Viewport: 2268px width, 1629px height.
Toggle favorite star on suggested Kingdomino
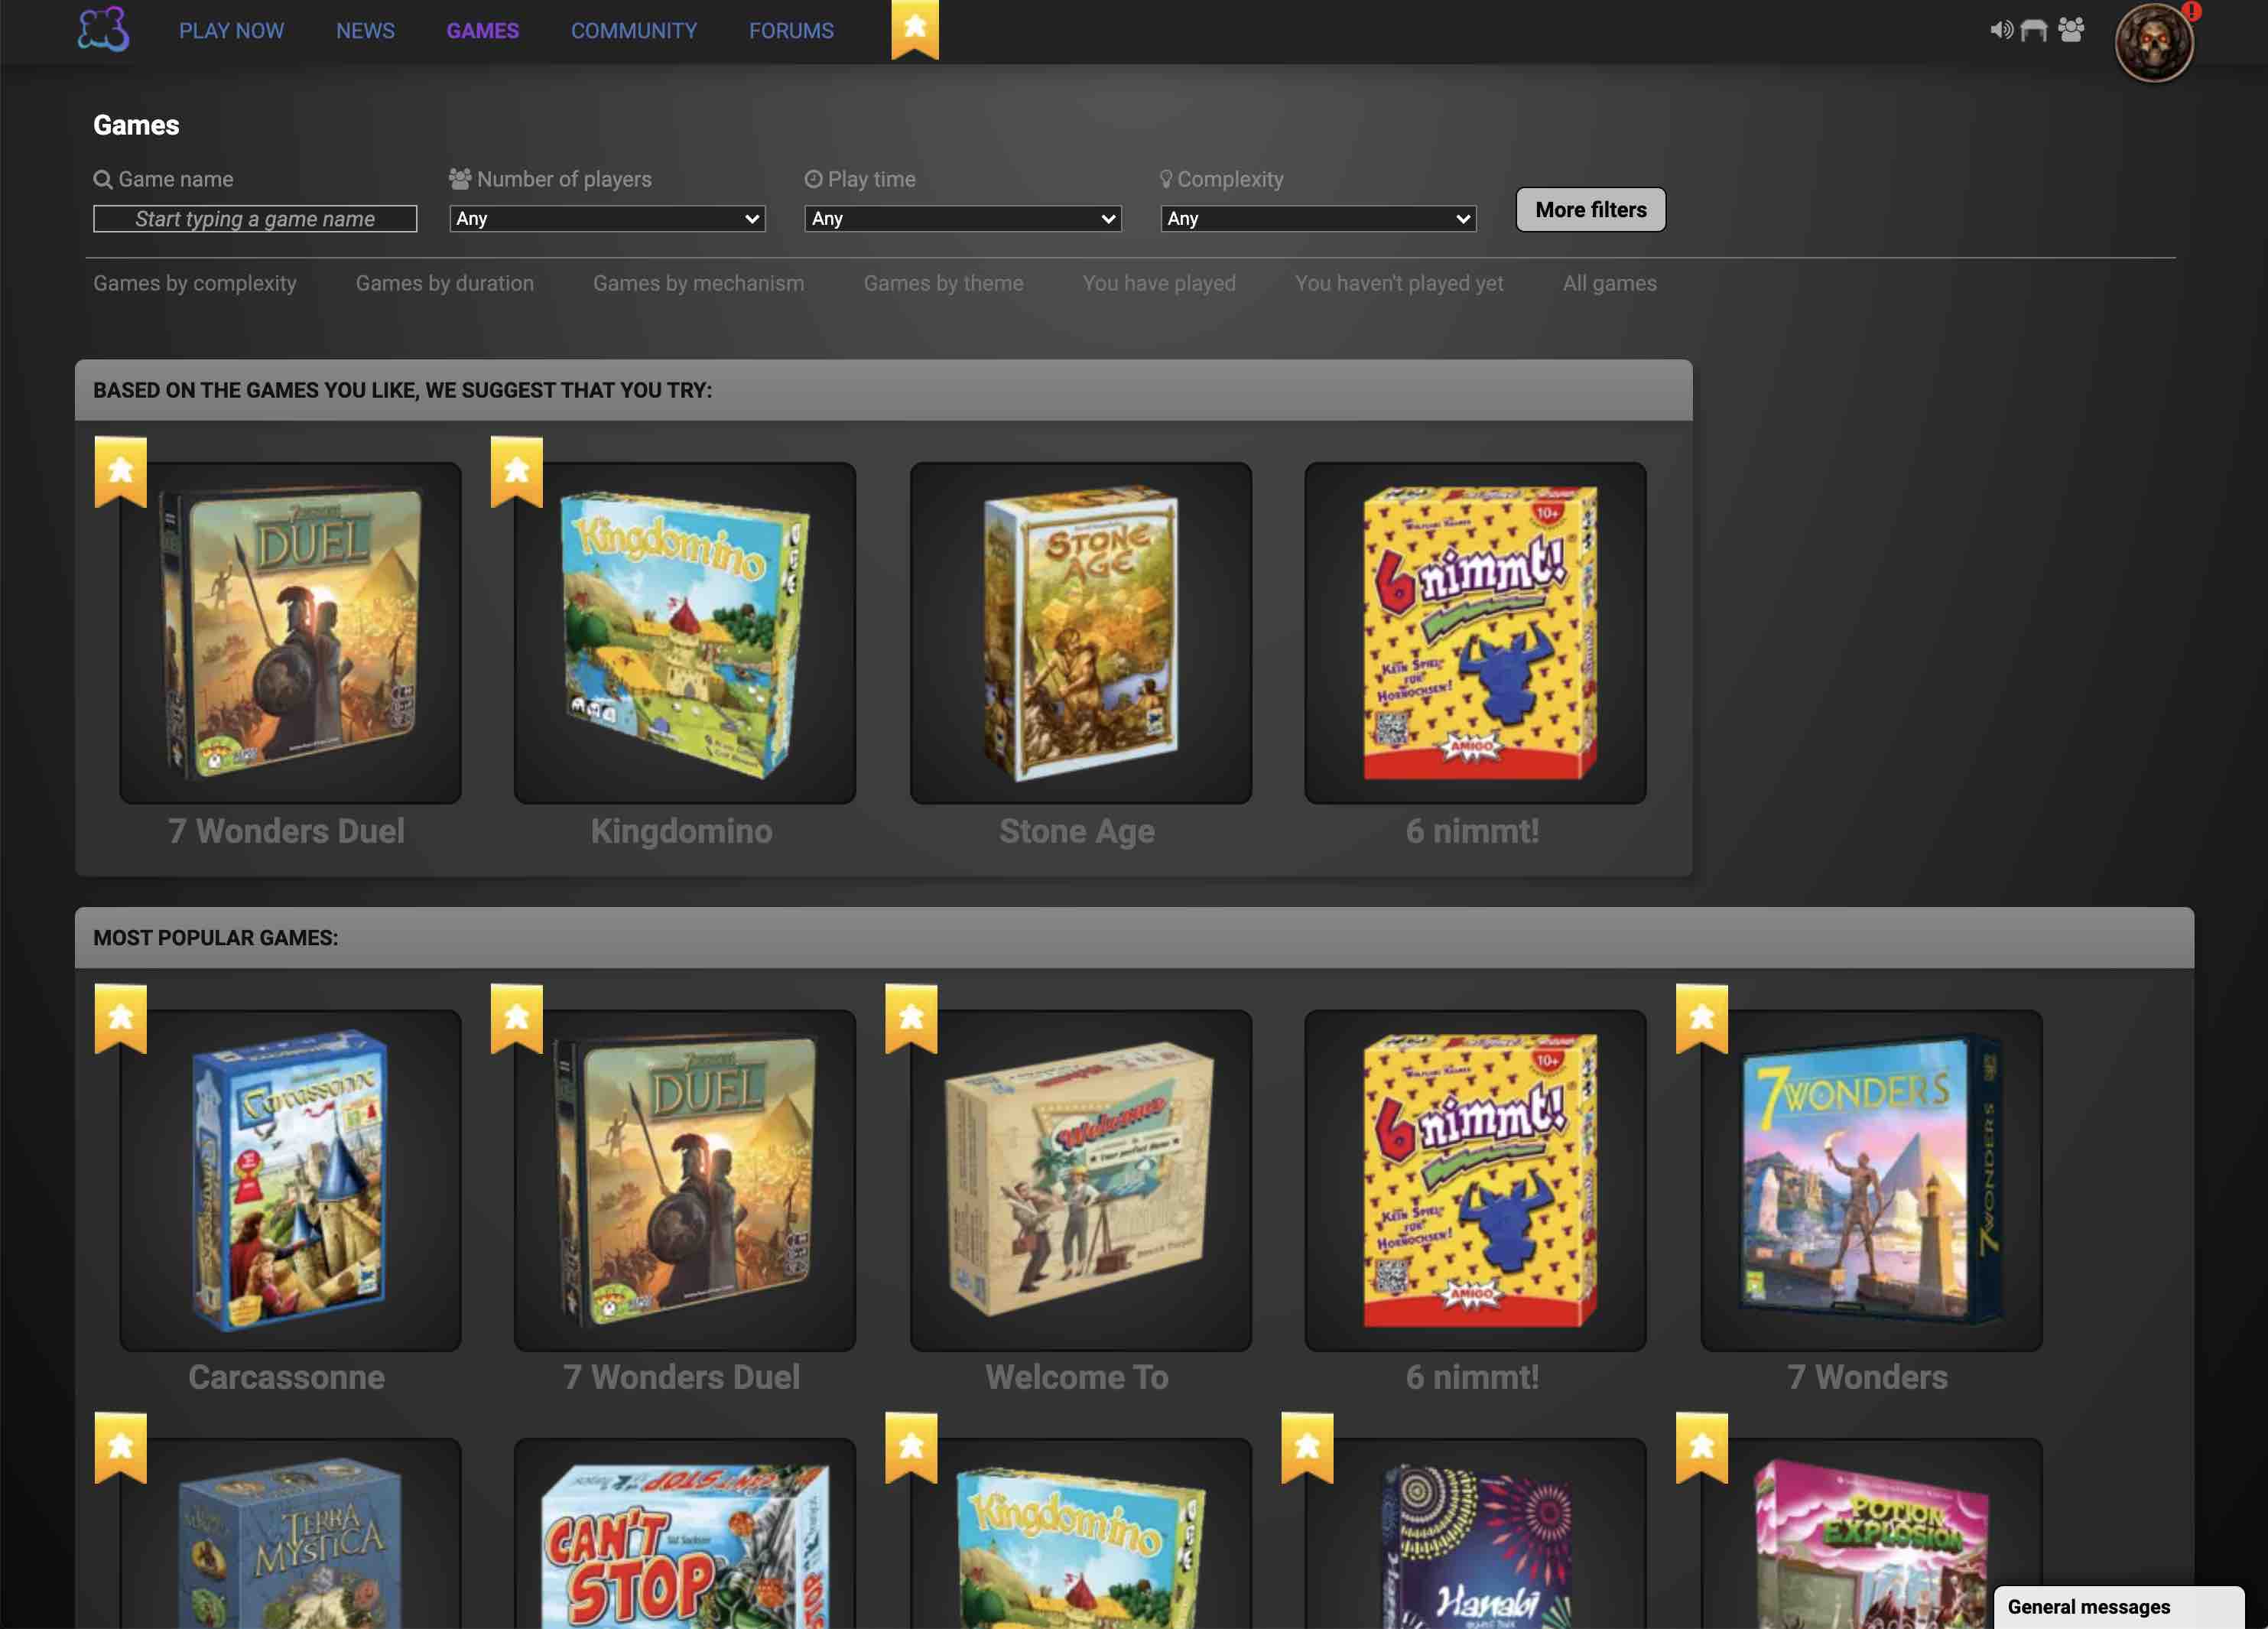(x=517, y=471)
